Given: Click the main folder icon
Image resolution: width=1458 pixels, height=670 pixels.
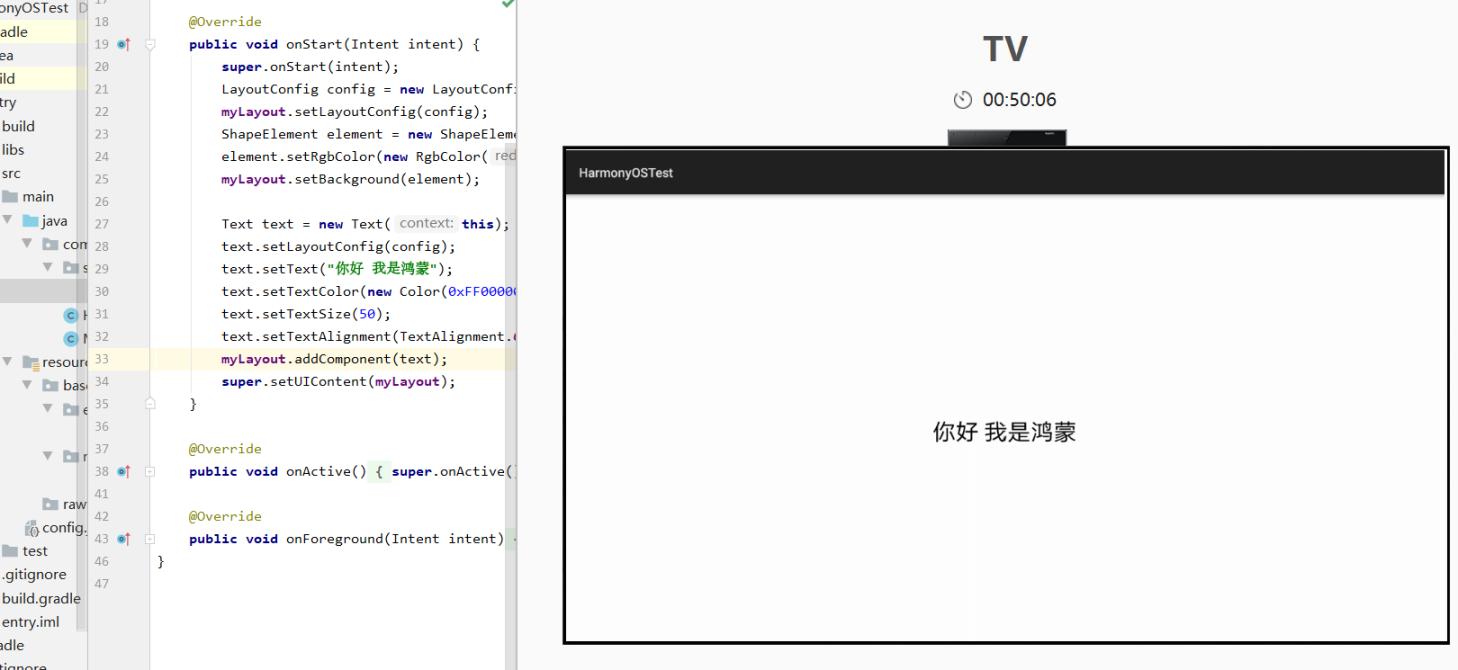Looking at the screenshot, I should coord(10,197).
